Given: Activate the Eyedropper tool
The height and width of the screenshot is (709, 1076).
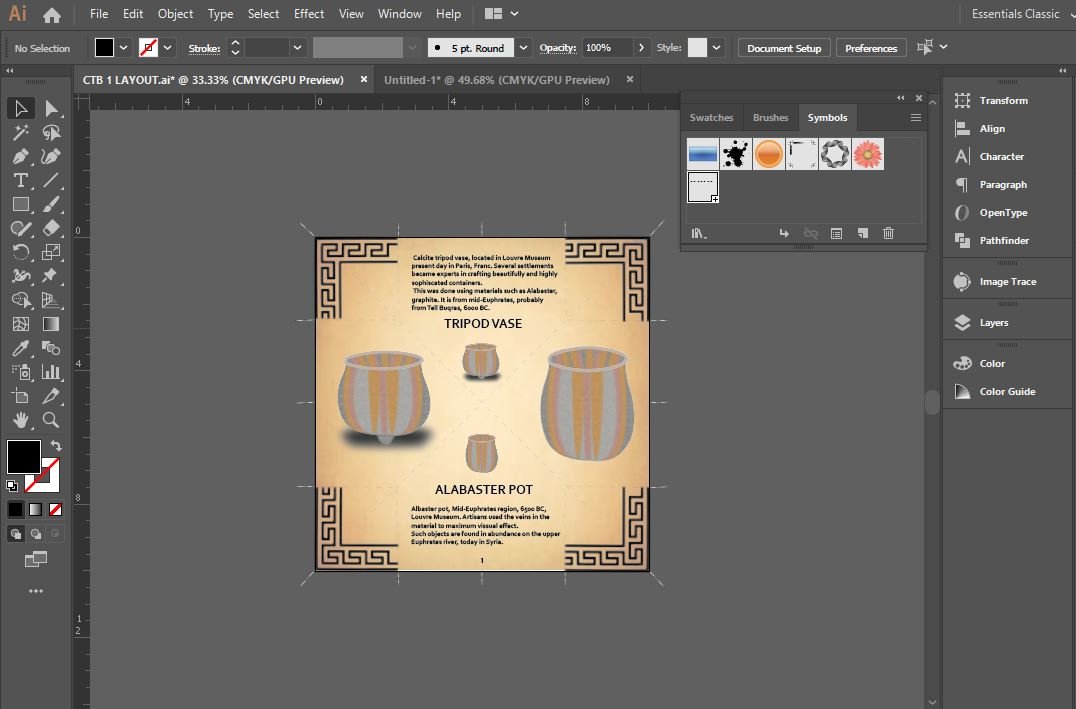Looking at the screenshot, I should 20,348.
